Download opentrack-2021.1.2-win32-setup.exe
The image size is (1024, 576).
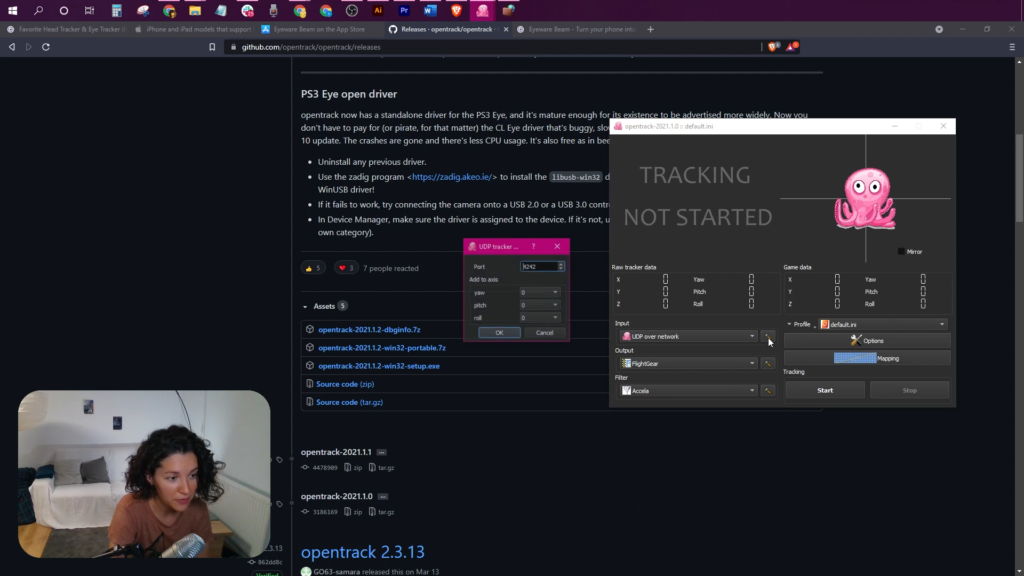379,366
